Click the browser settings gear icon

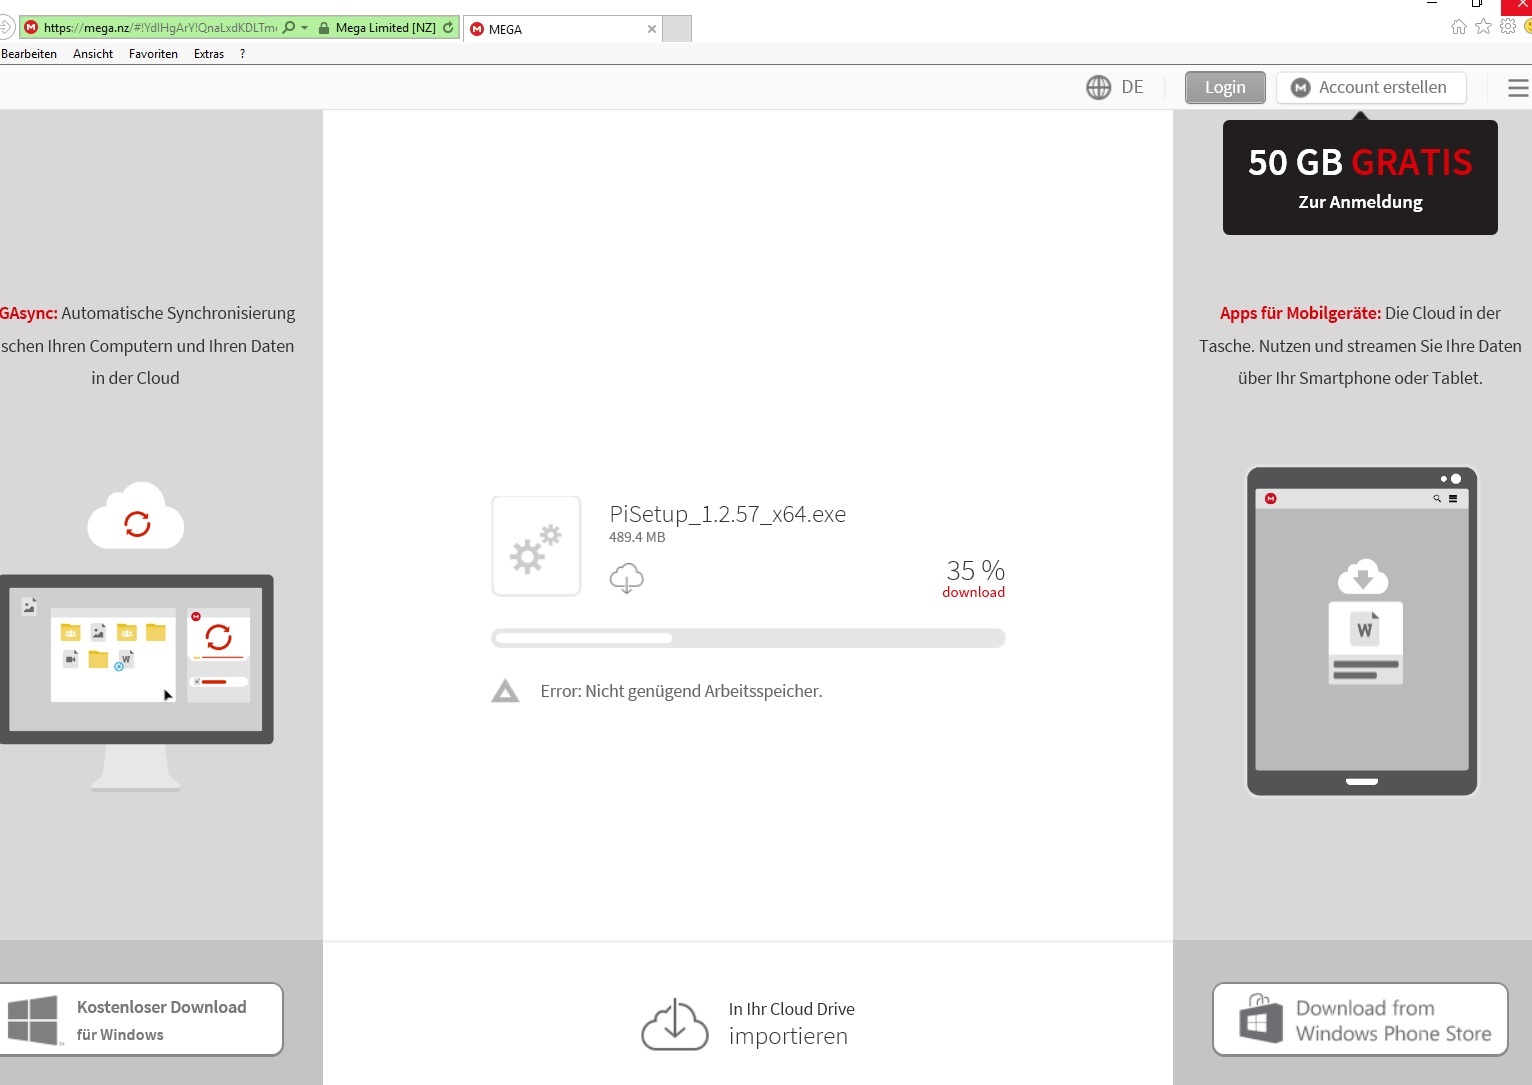tap(1508, 27)
